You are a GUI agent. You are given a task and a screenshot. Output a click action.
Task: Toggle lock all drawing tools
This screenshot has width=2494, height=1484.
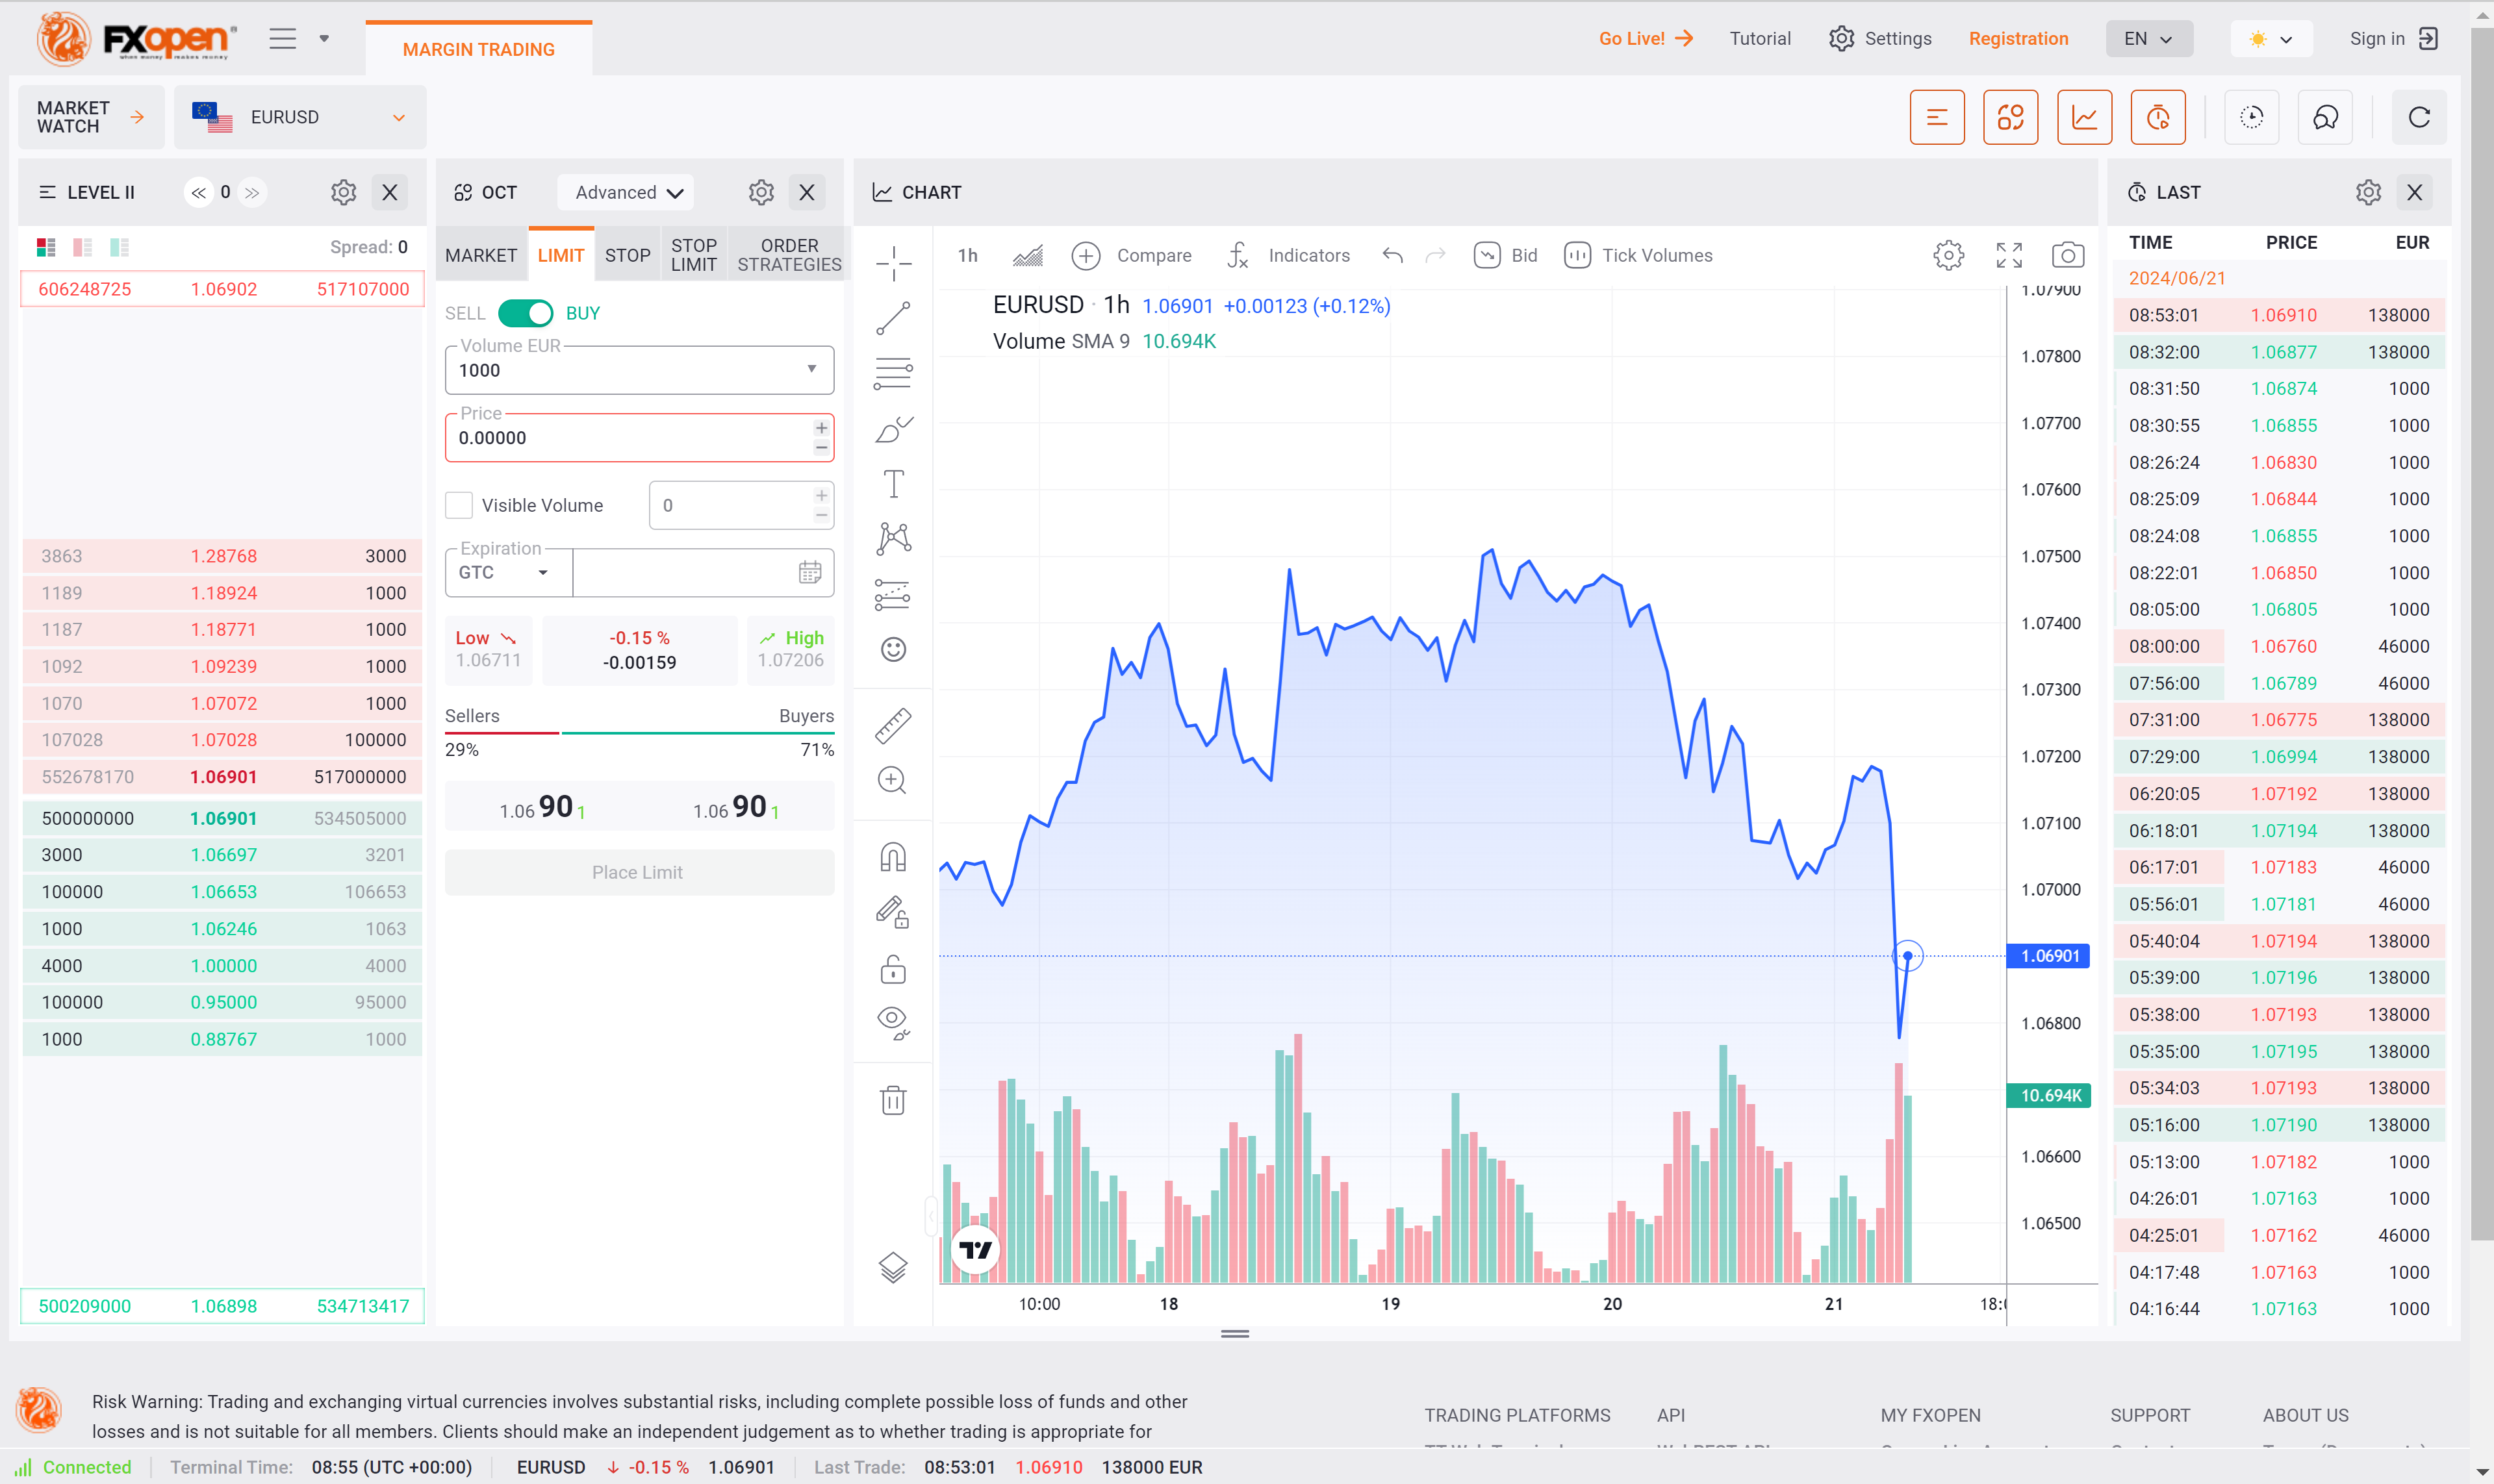tap(893, 969)
